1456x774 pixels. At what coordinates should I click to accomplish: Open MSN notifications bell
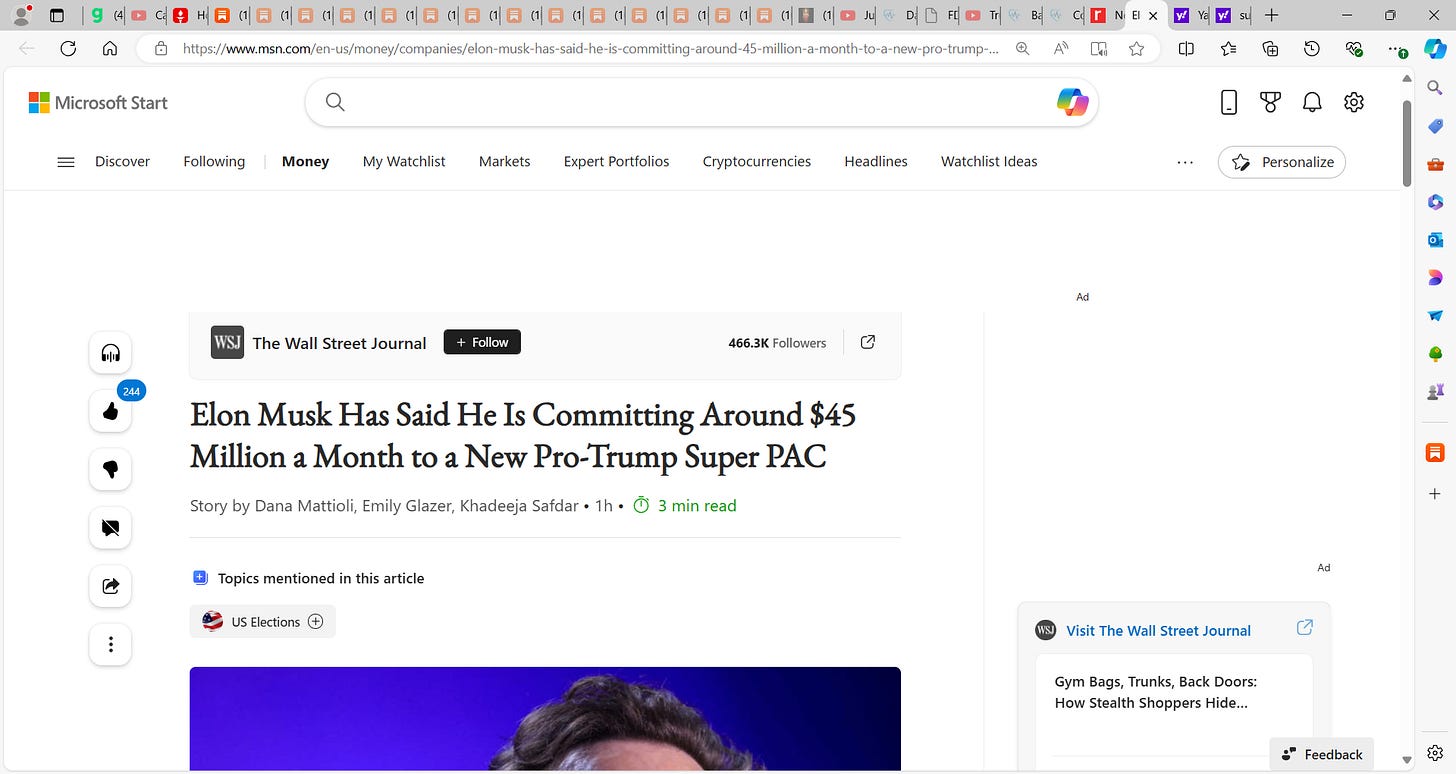tap(1312, 102)
